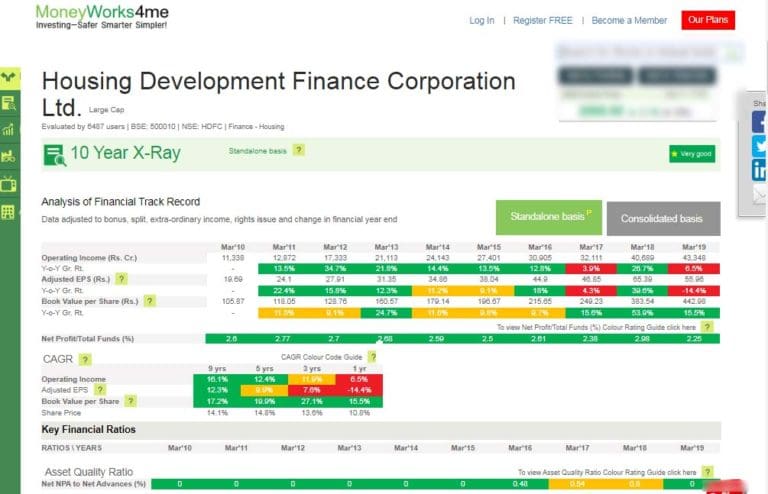Click the Very good rating badge

(x=692, y=154)
